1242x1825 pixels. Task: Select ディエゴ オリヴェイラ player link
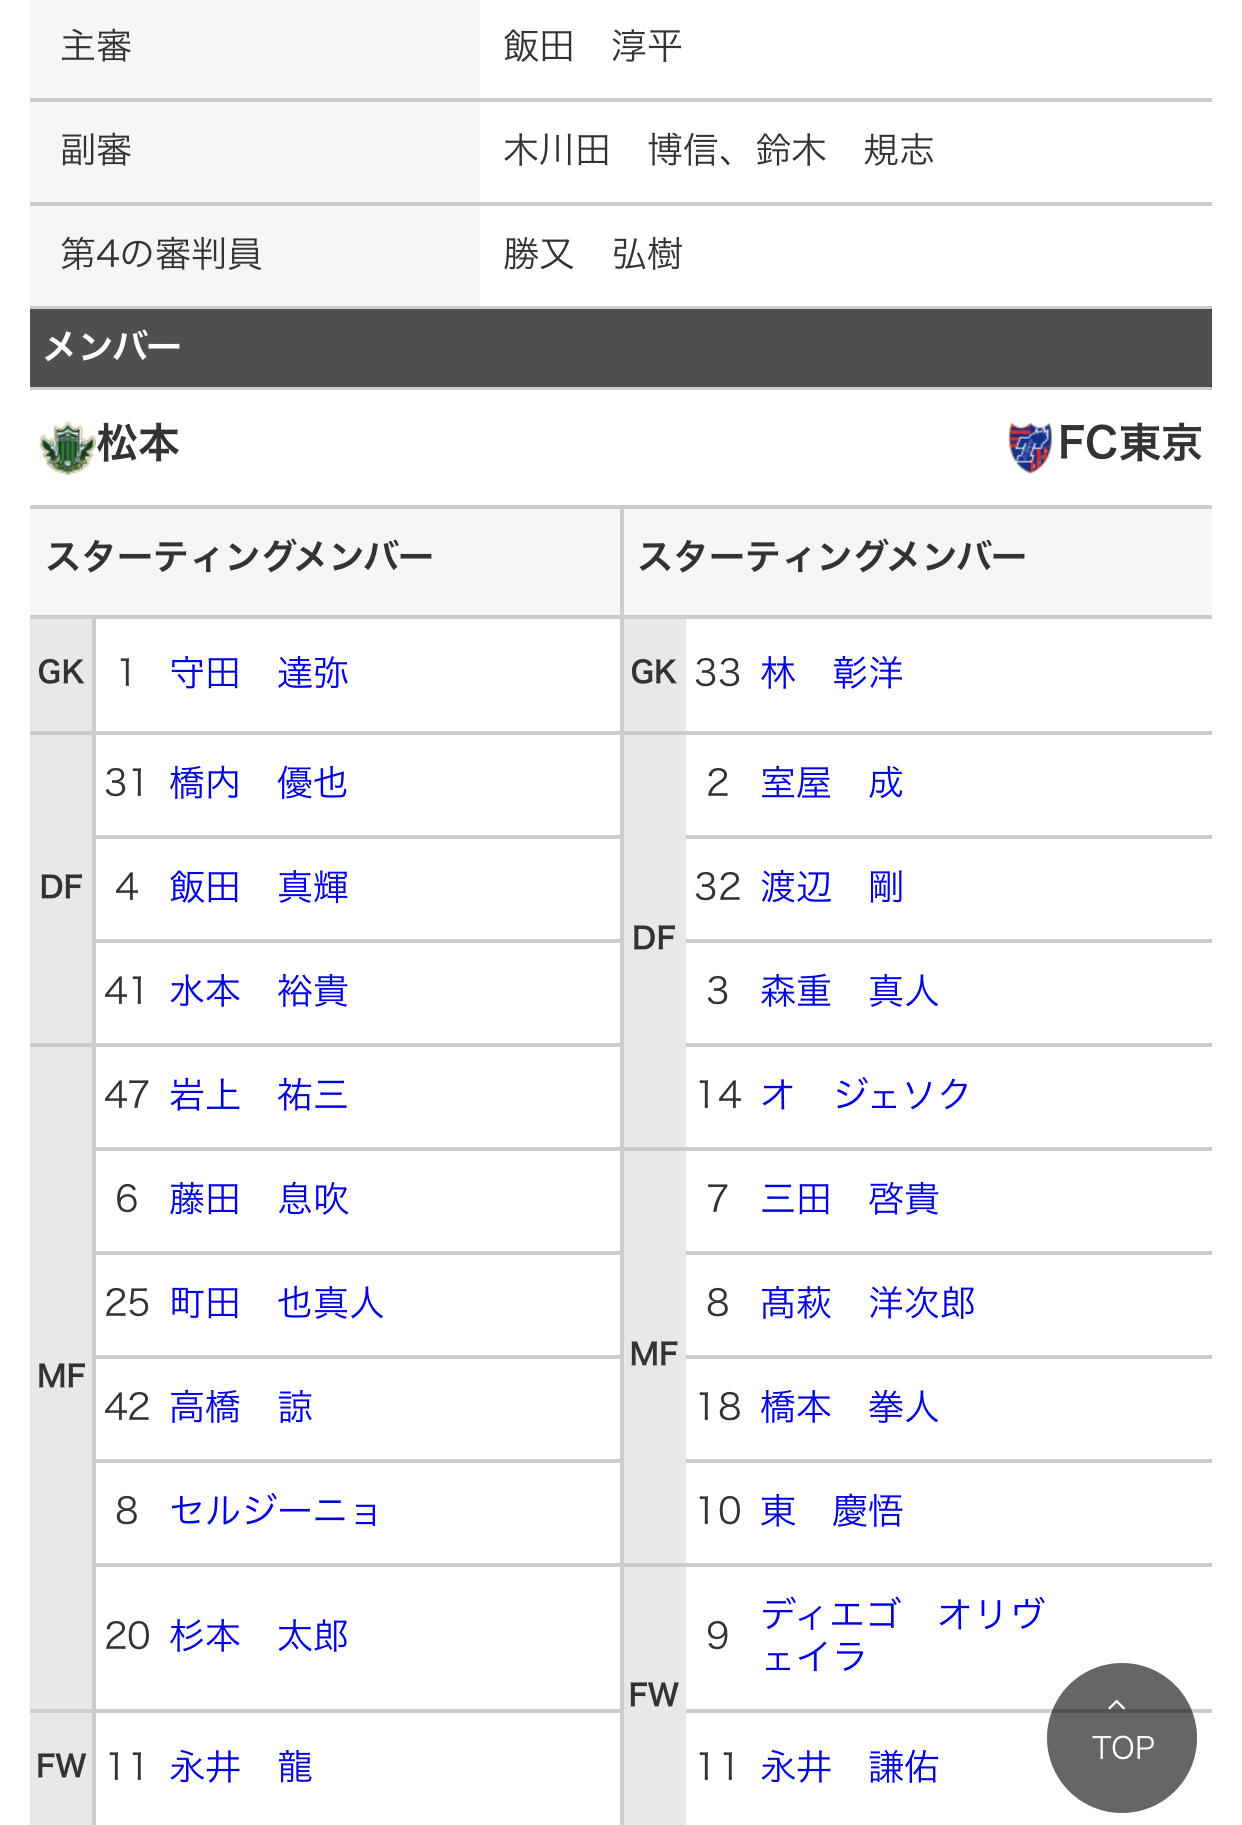(903, 1636)
